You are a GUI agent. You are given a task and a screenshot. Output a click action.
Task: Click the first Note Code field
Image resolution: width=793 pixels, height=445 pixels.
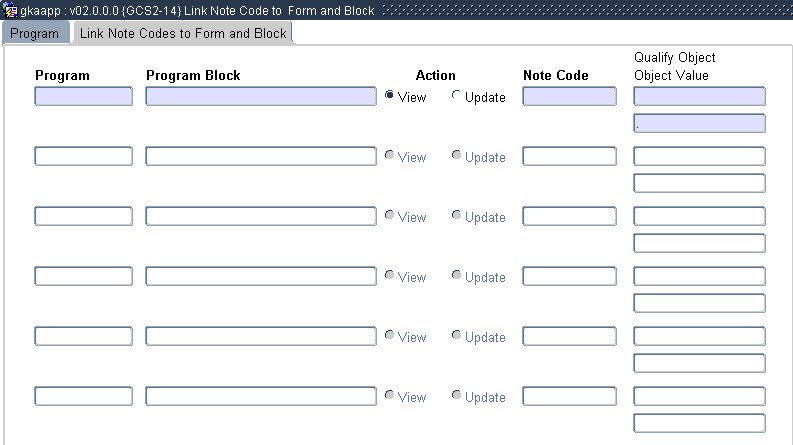coord(569,97)
